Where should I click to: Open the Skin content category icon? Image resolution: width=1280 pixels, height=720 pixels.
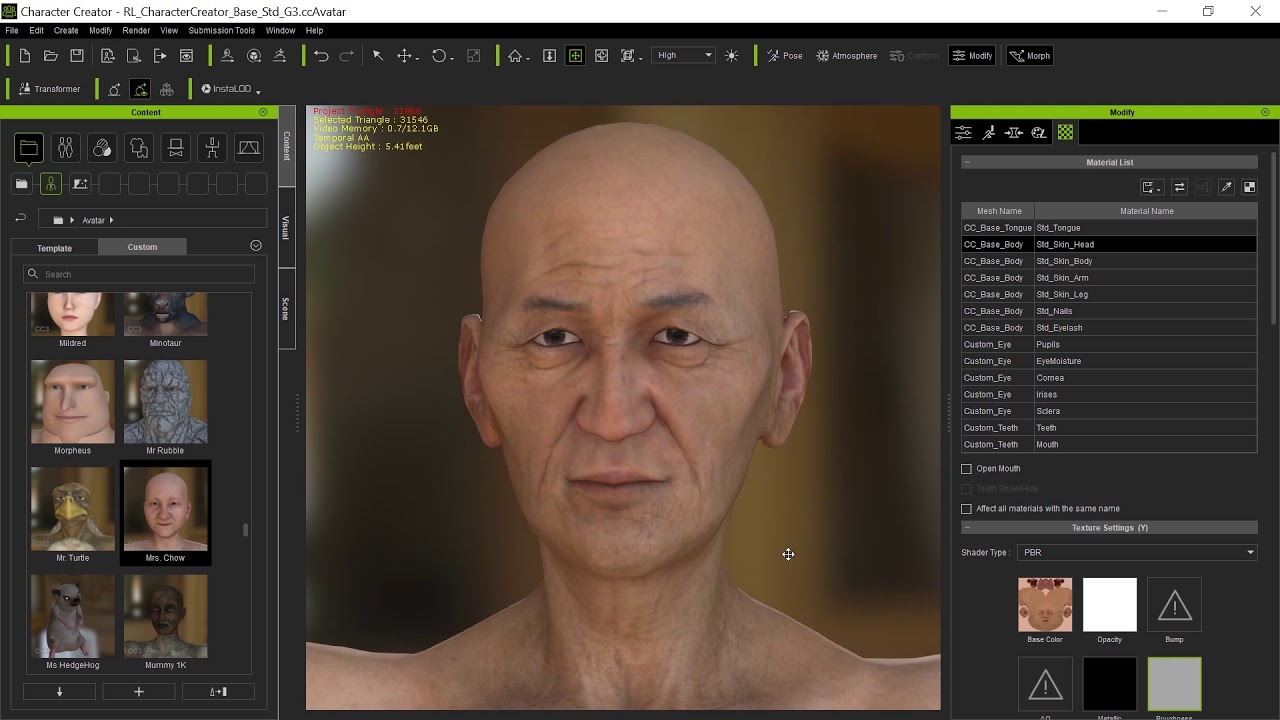[x=102, y=148]
